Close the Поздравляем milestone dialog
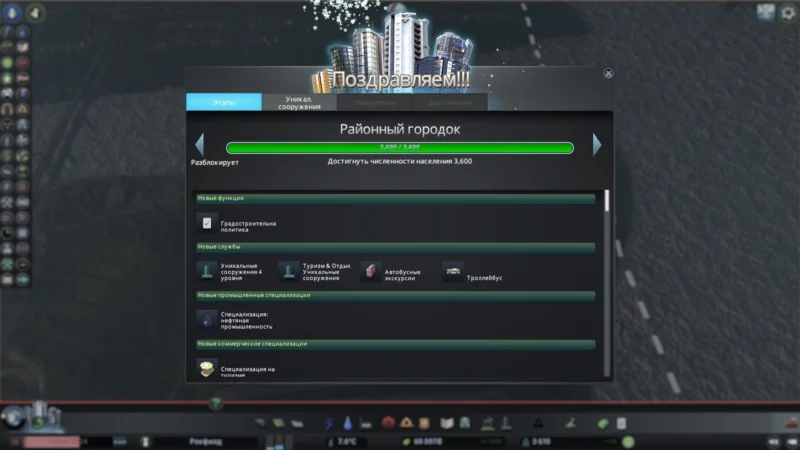 coord(608,73)
